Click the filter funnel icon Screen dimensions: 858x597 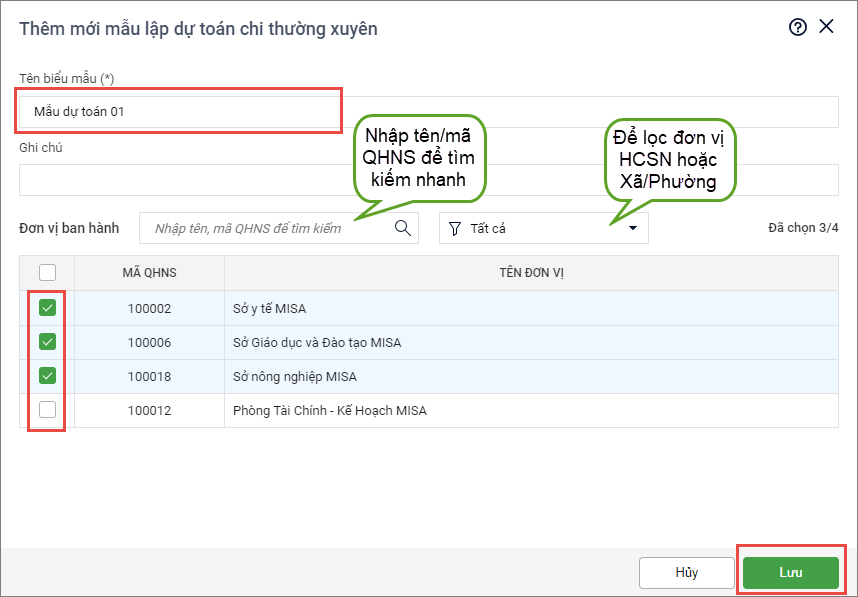tap(455, 228)
